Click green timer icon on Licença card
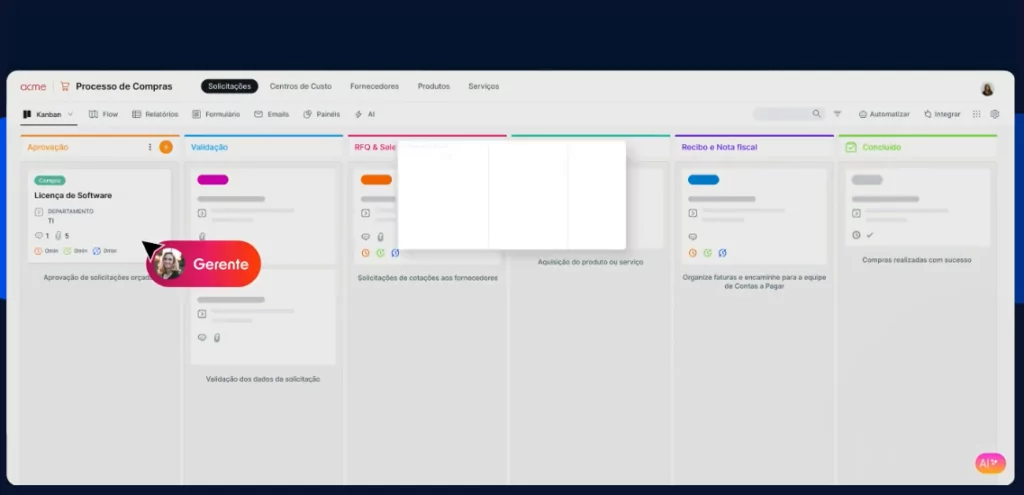This screenshot has height=495, width=1024. coord(67,251)
